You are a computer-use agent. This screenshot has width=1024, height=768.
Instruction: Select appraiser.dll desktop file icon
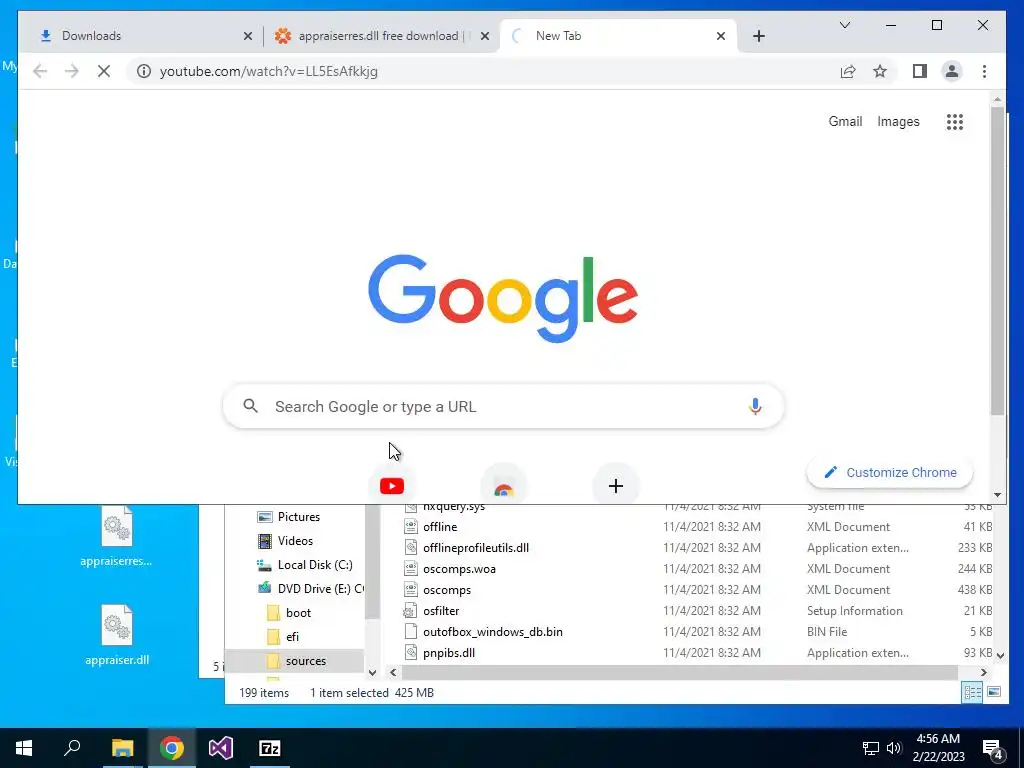117,635
